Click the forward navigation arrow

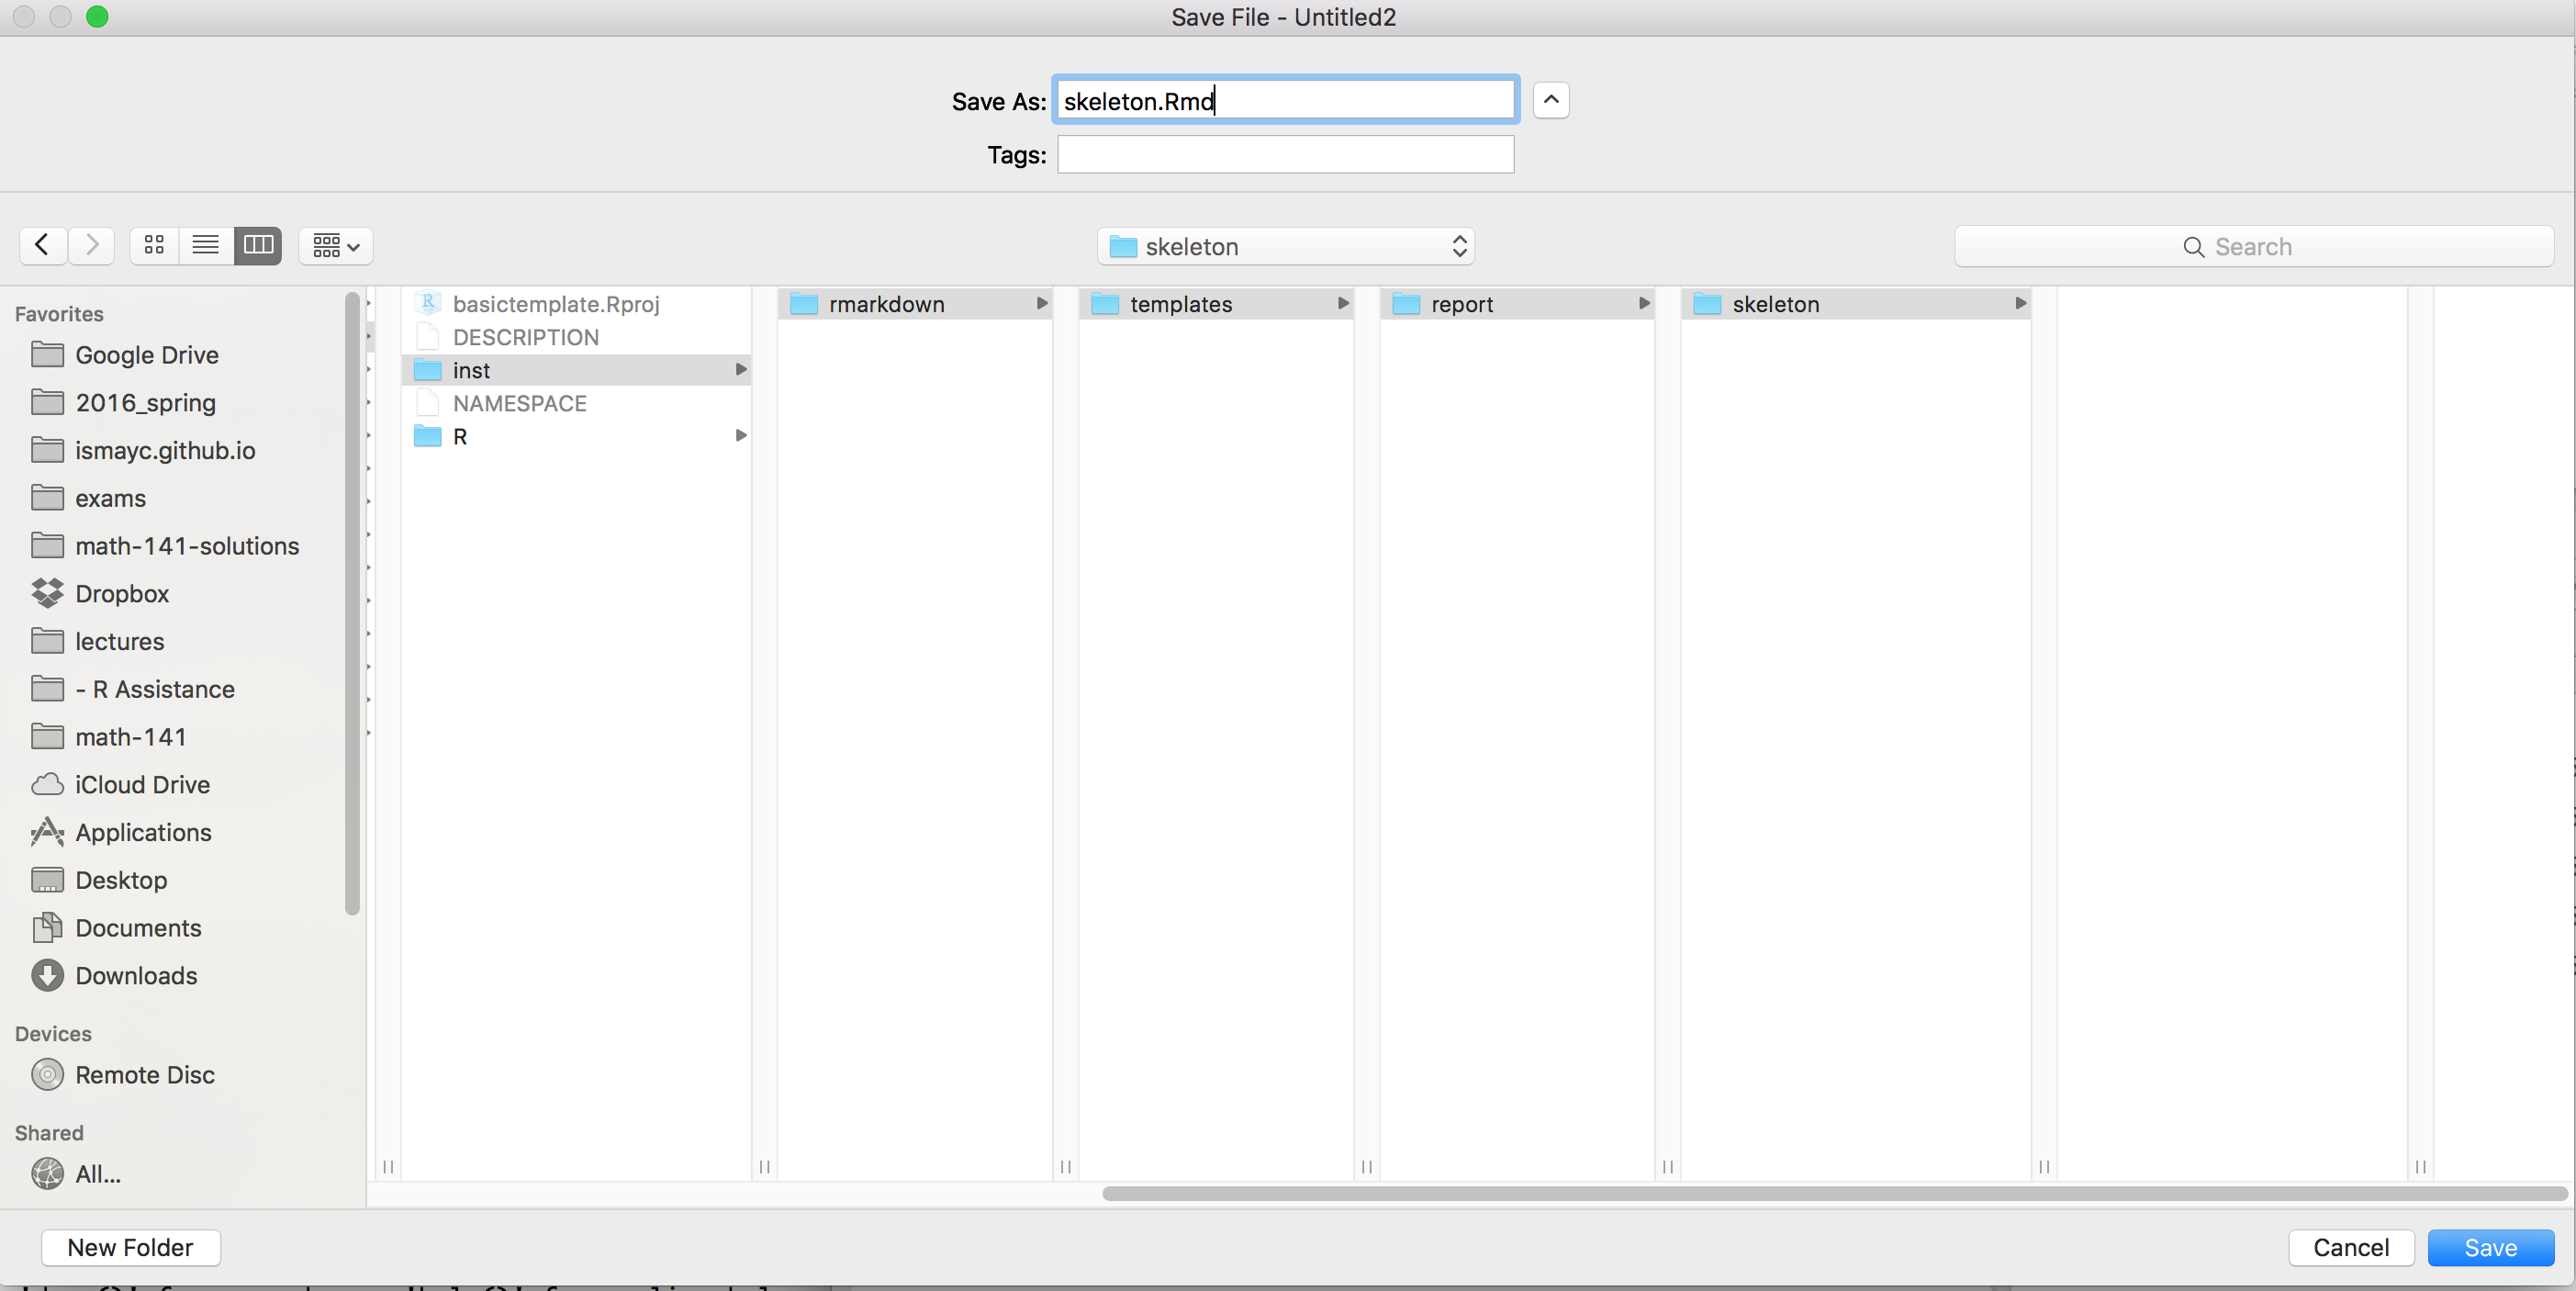(92, 245)
